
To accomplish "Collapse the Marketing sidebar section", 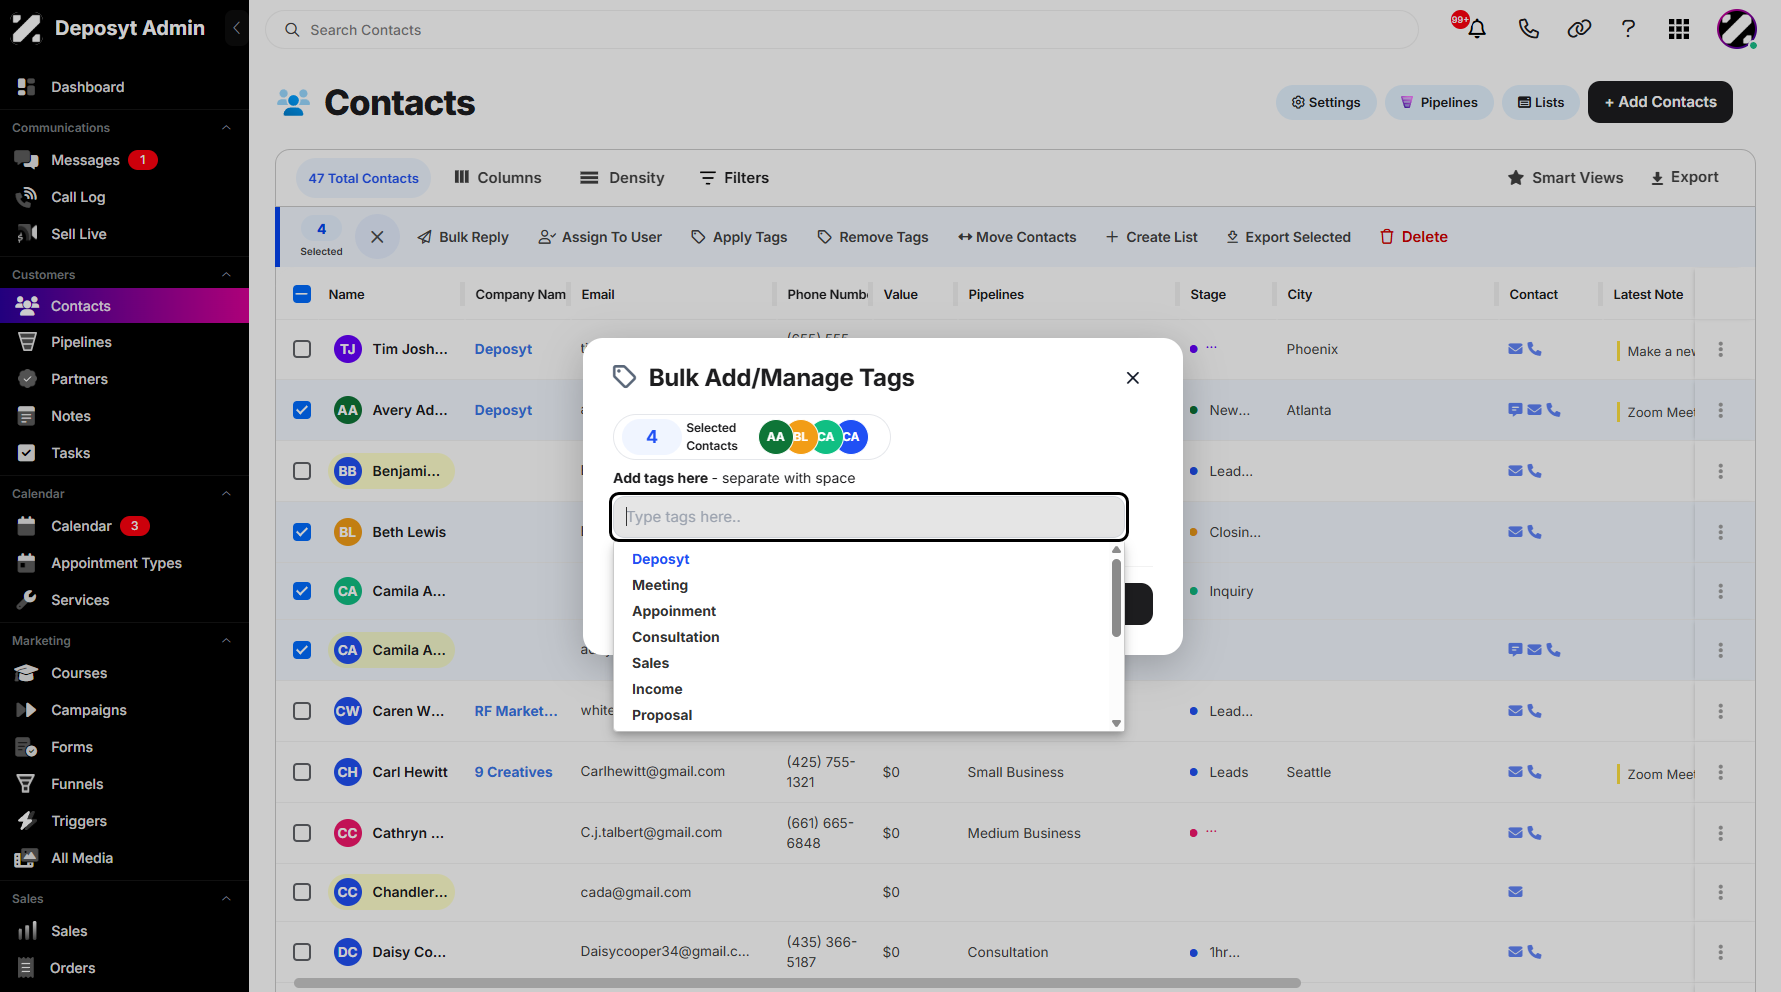I will (226, 641).
